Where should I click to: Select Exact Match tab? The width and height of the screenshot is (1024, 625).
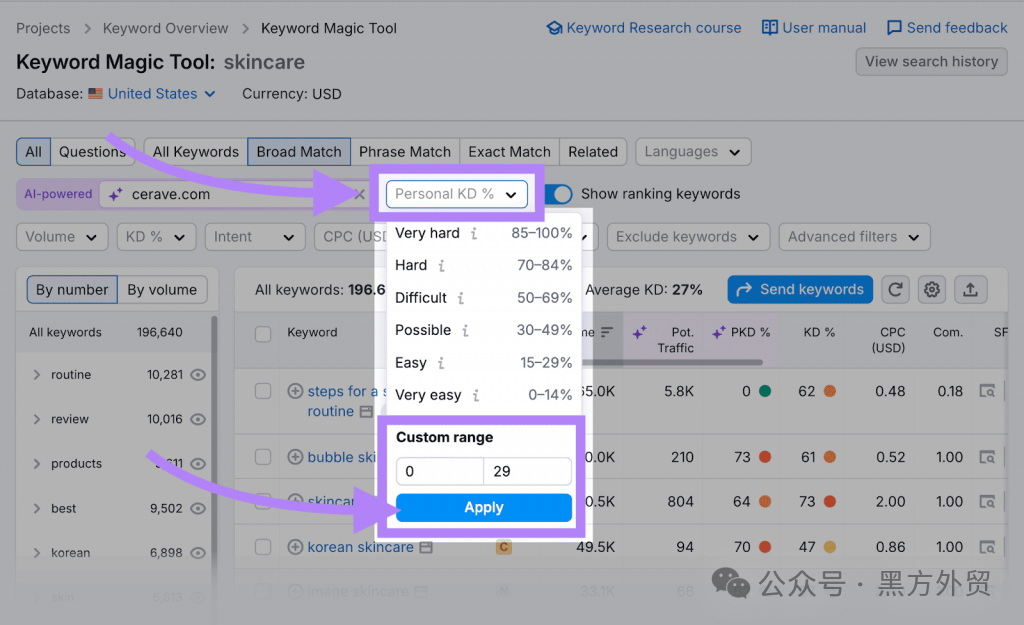[x=509, y=152]
